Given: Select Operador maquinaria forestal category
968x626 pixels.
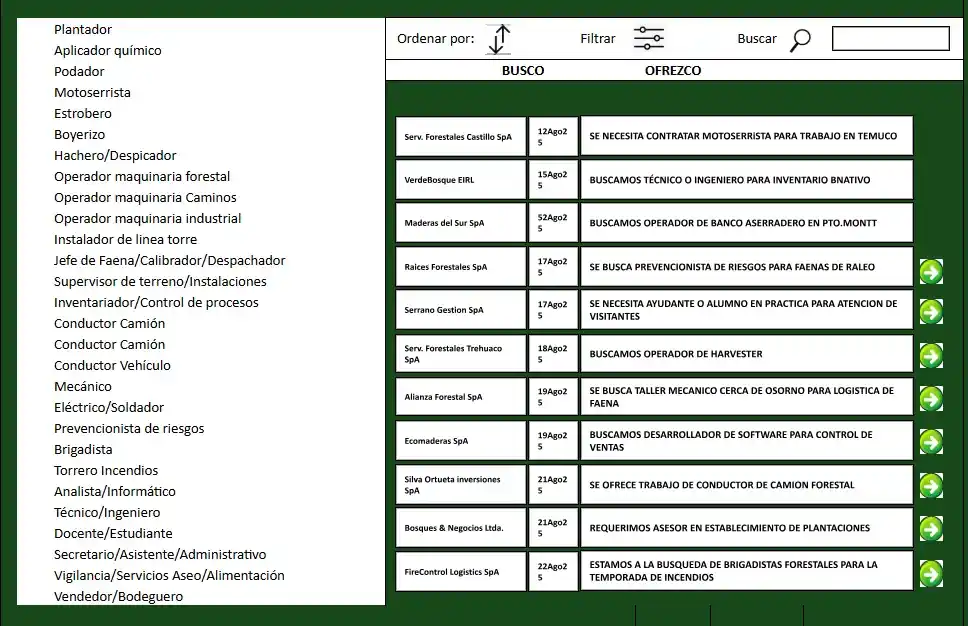Looking at the screenshot, I should click(x=142, y=177).
